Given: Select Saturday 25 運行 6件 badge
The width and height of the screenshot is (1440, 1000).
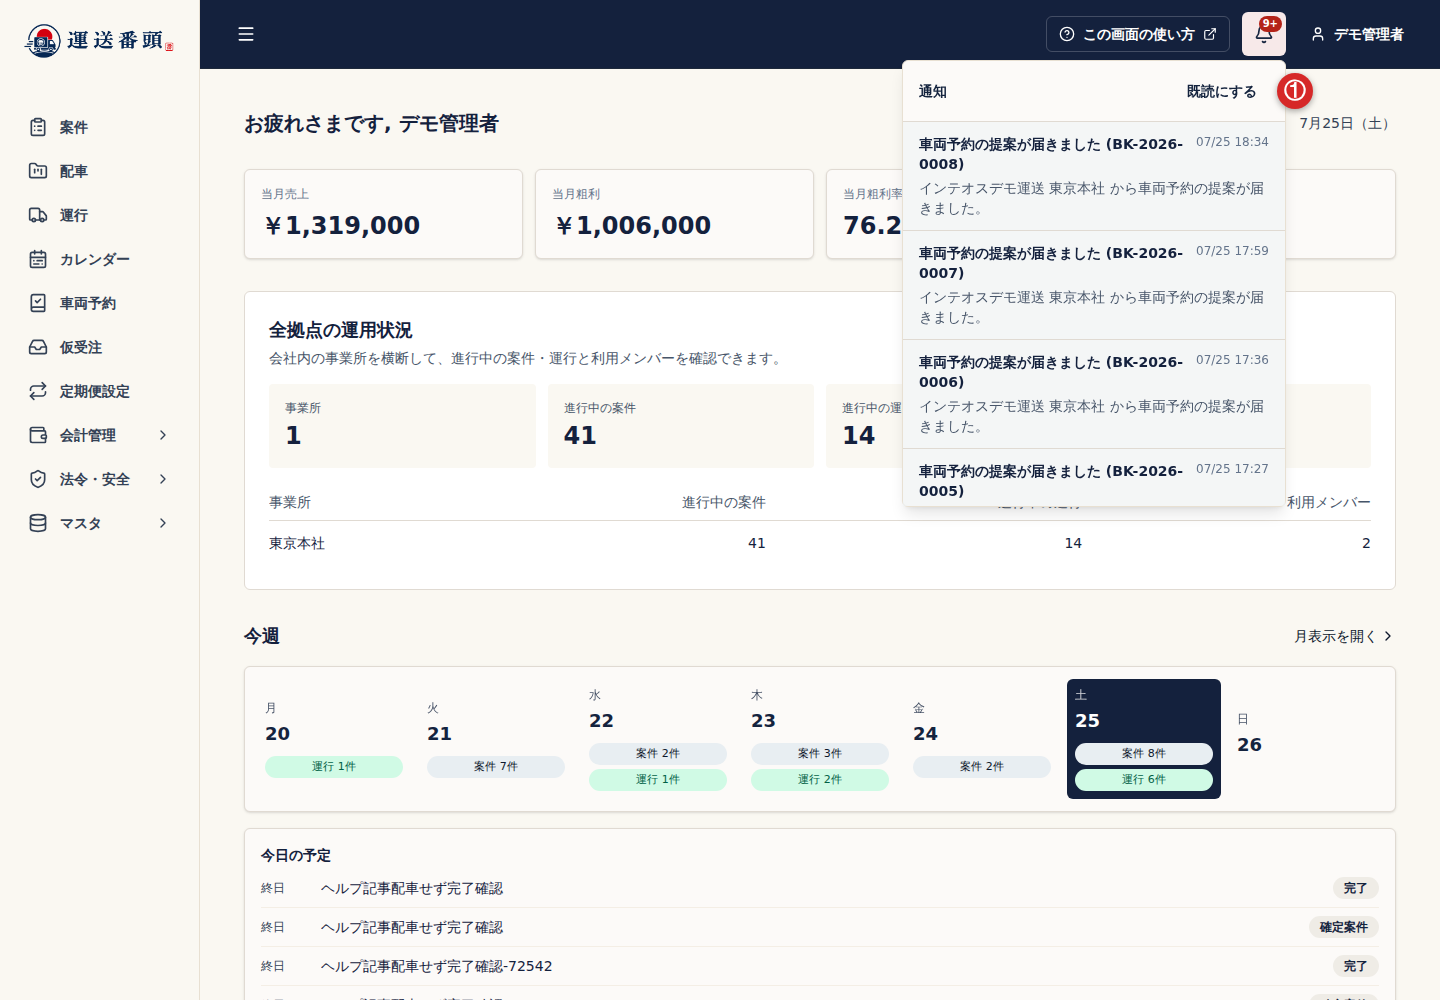Looking at the screenshot, I should click(x=1144, y=779).
